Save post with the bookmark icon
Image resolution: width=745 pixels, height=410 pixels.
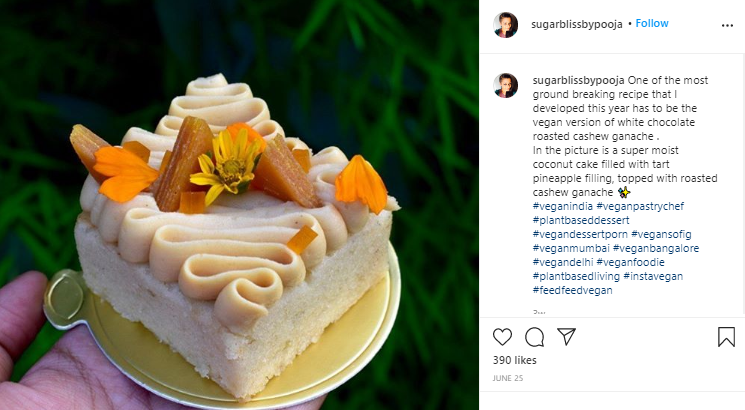coord(726,337)
